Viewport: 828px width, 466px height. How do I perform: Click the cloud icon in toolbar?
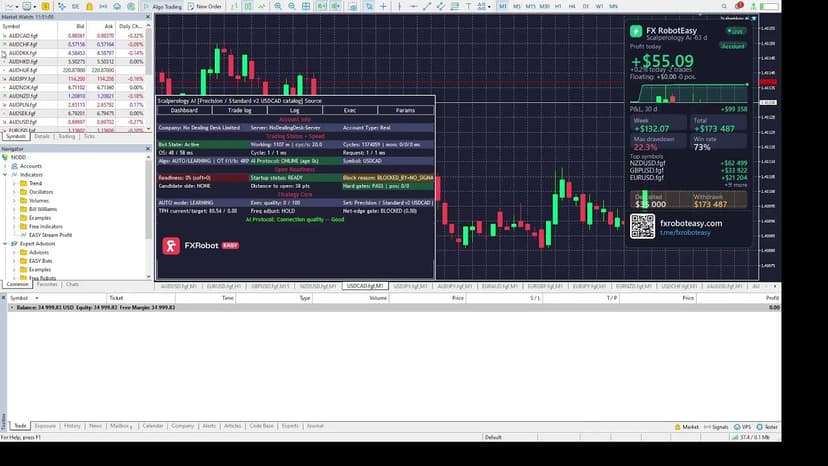pos(117,6)
